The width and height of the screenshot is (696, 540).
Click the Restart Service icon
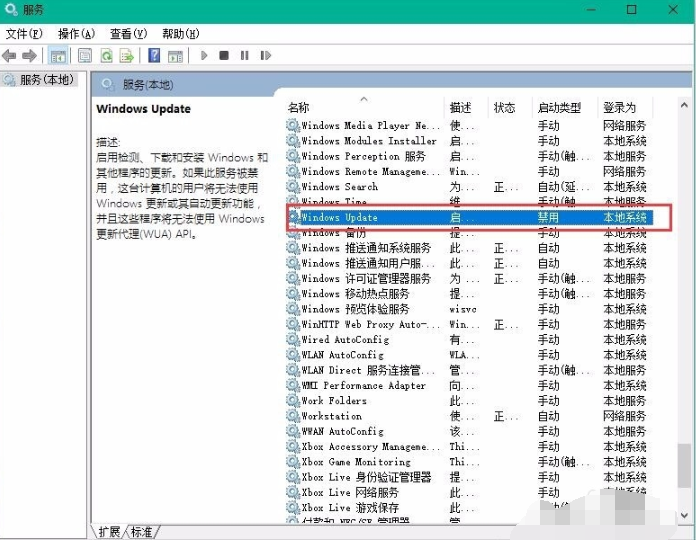(x=265, y=55)
